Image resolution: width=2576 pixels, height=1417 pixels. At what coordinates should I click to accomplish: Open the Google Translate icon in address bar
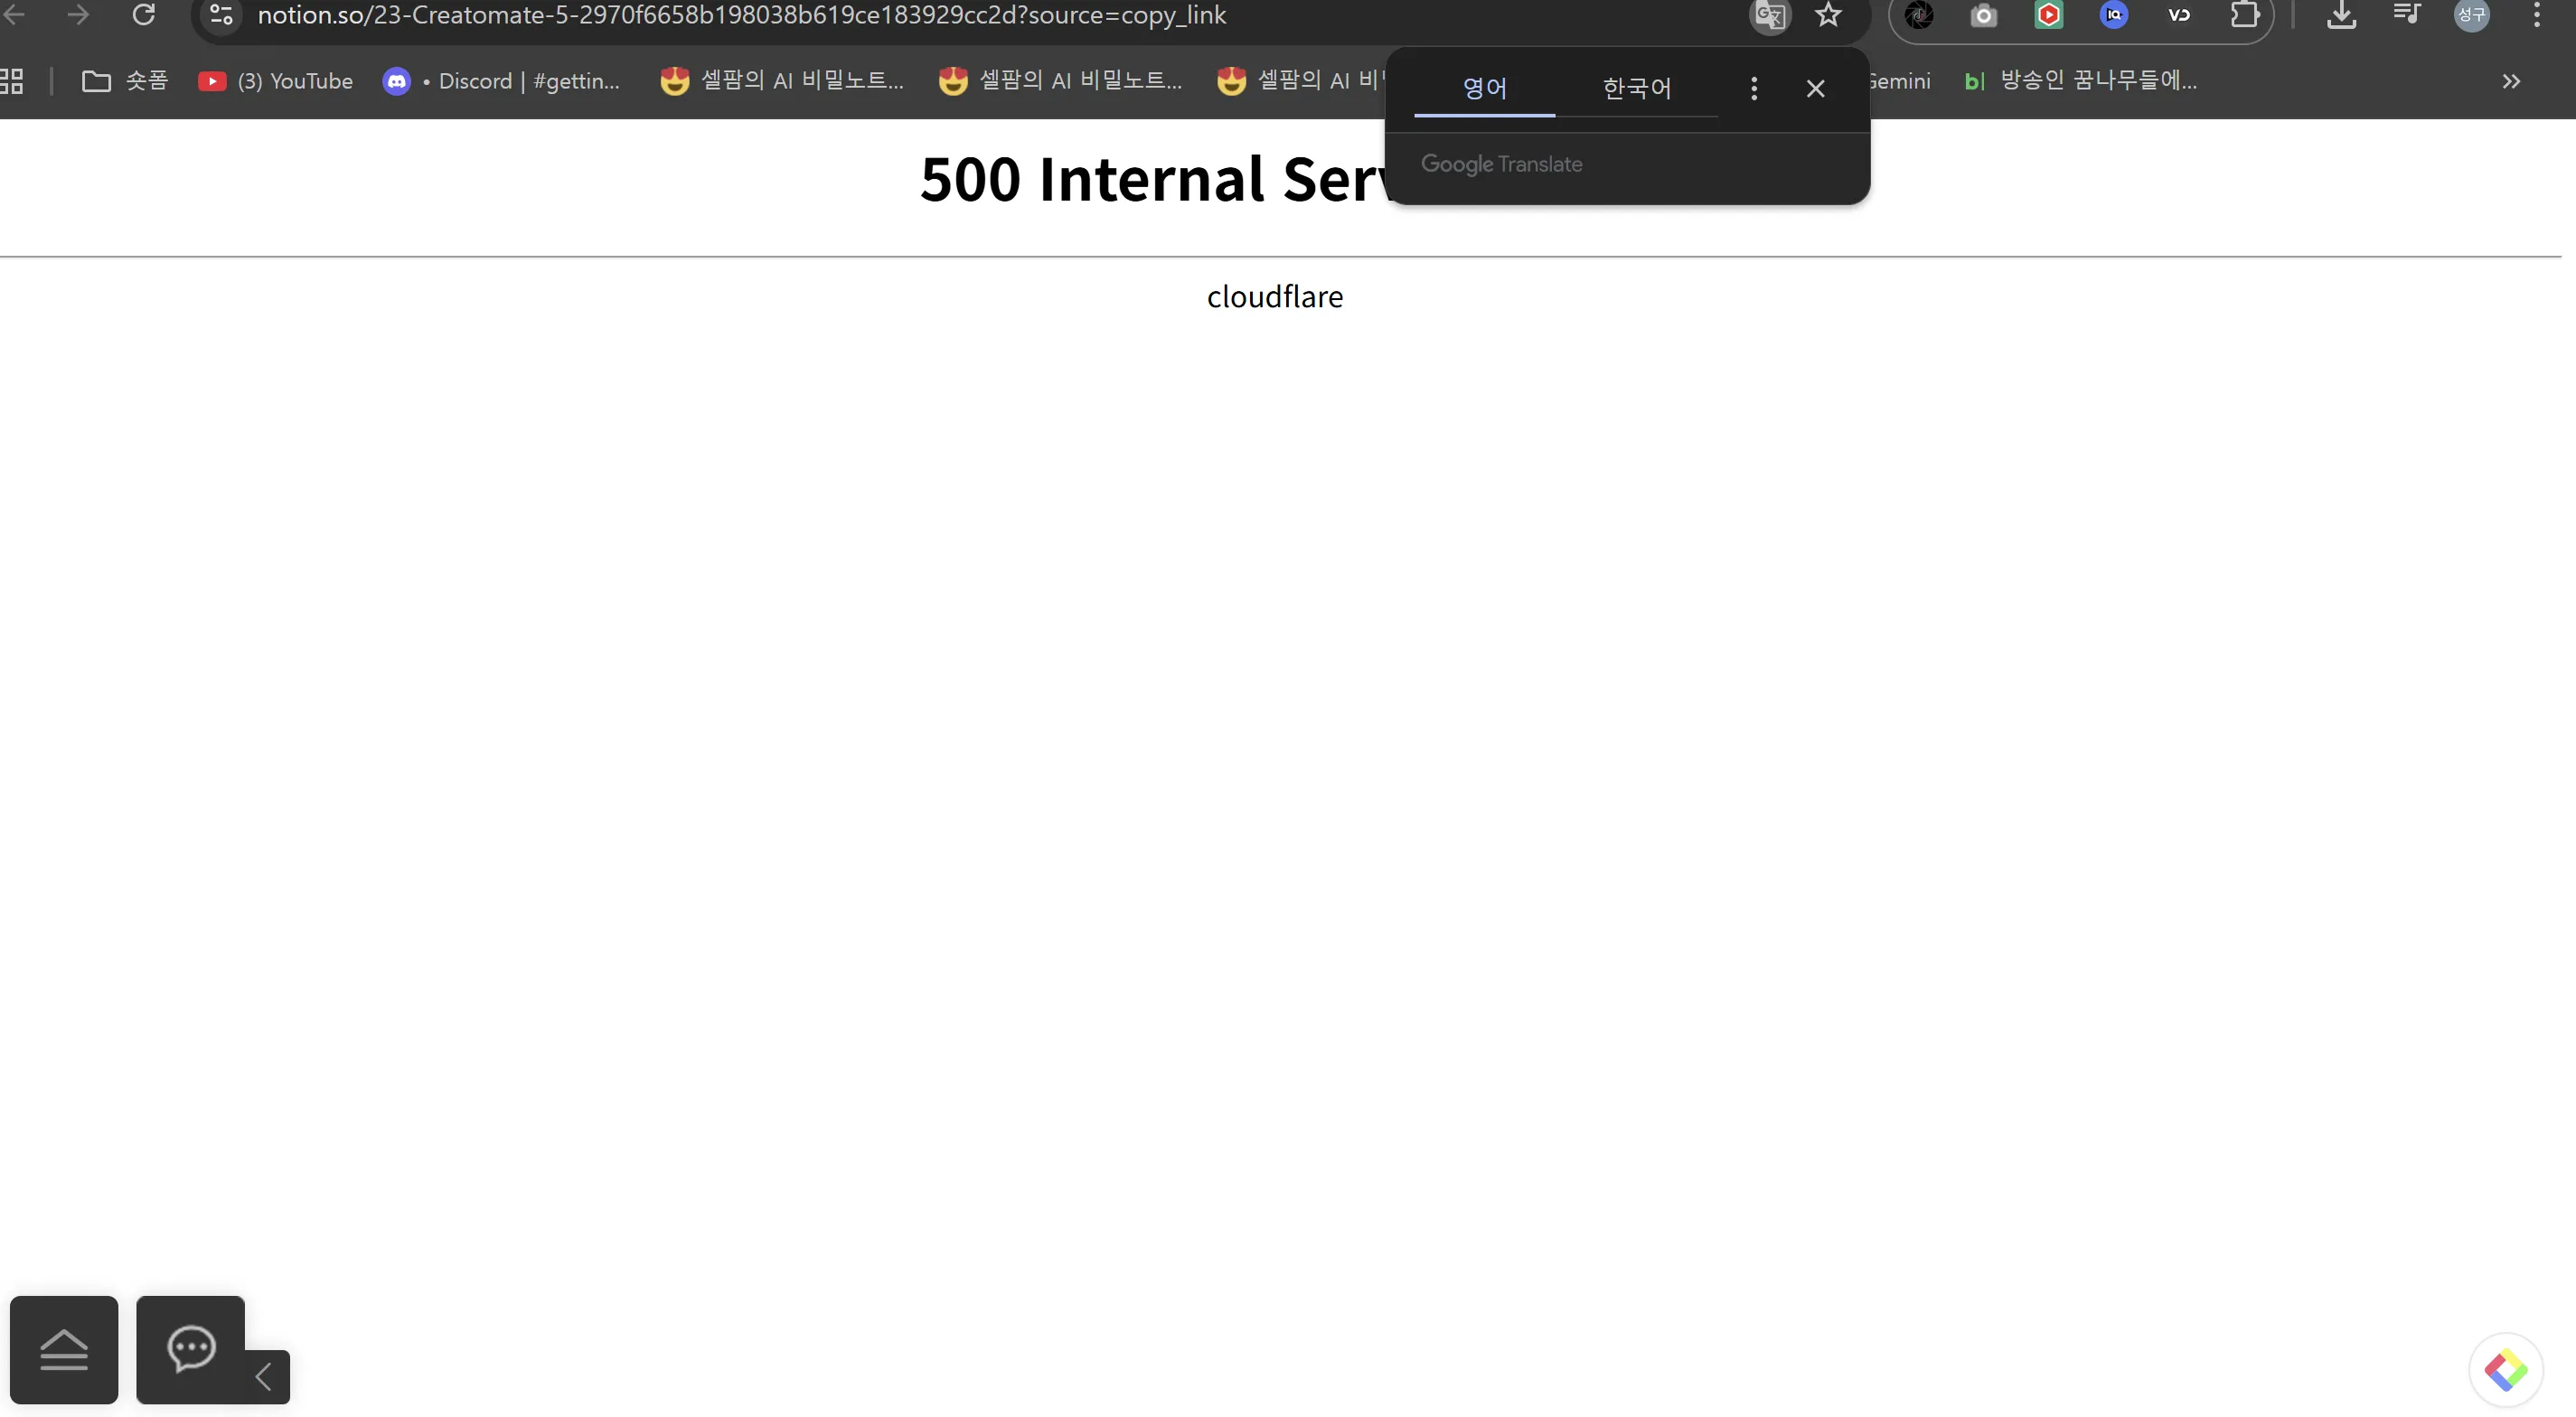pos(1770,15)
